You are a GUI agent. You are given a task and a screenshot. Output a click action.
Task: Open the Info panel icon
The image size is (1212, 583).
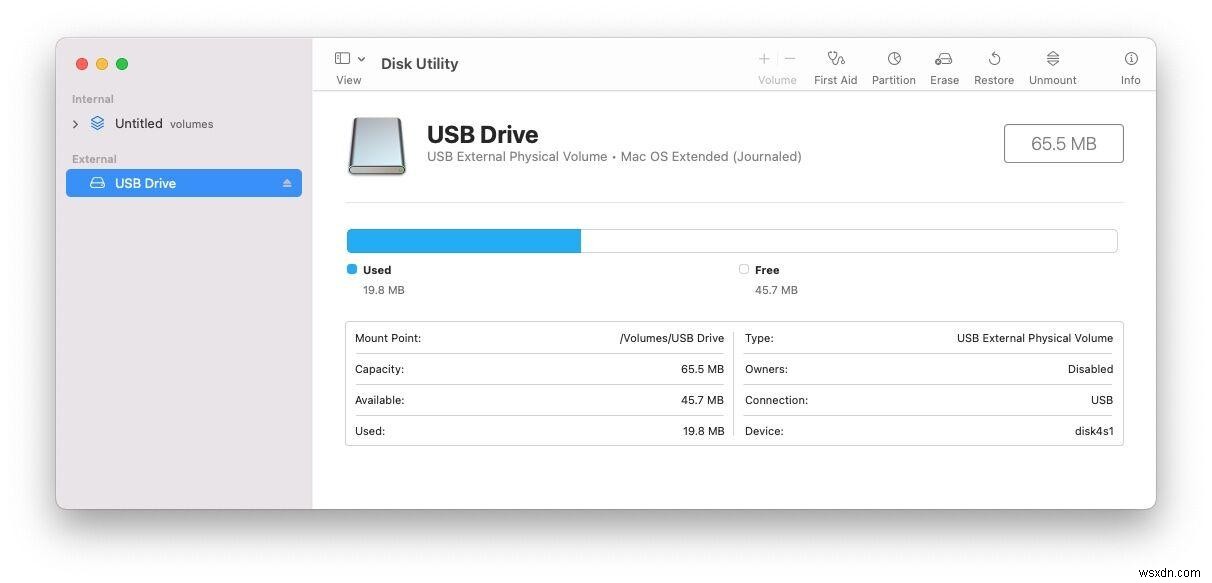(x=1131, y=59)
